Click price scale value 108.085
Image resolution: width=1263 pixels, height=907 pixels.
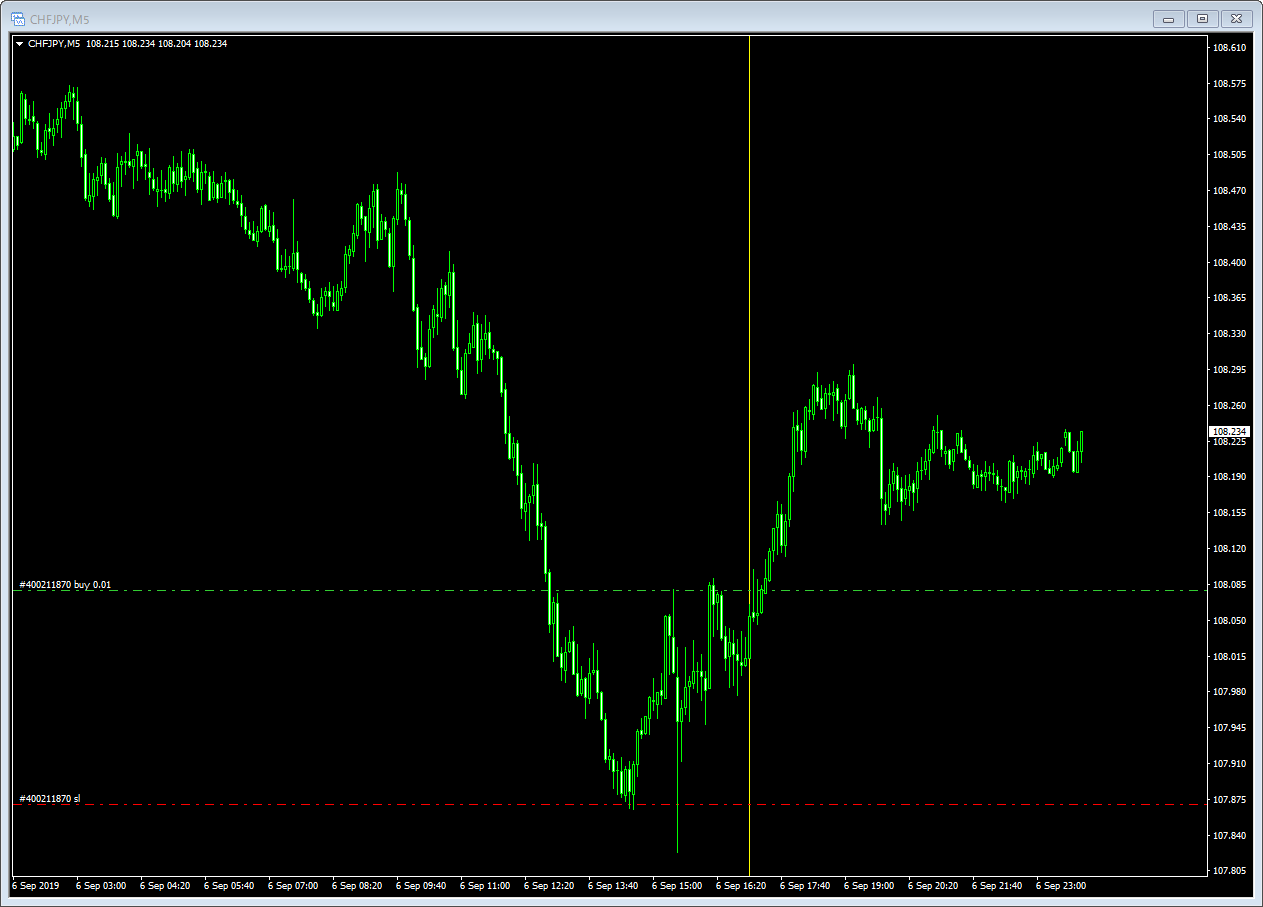pos(1229,585)
